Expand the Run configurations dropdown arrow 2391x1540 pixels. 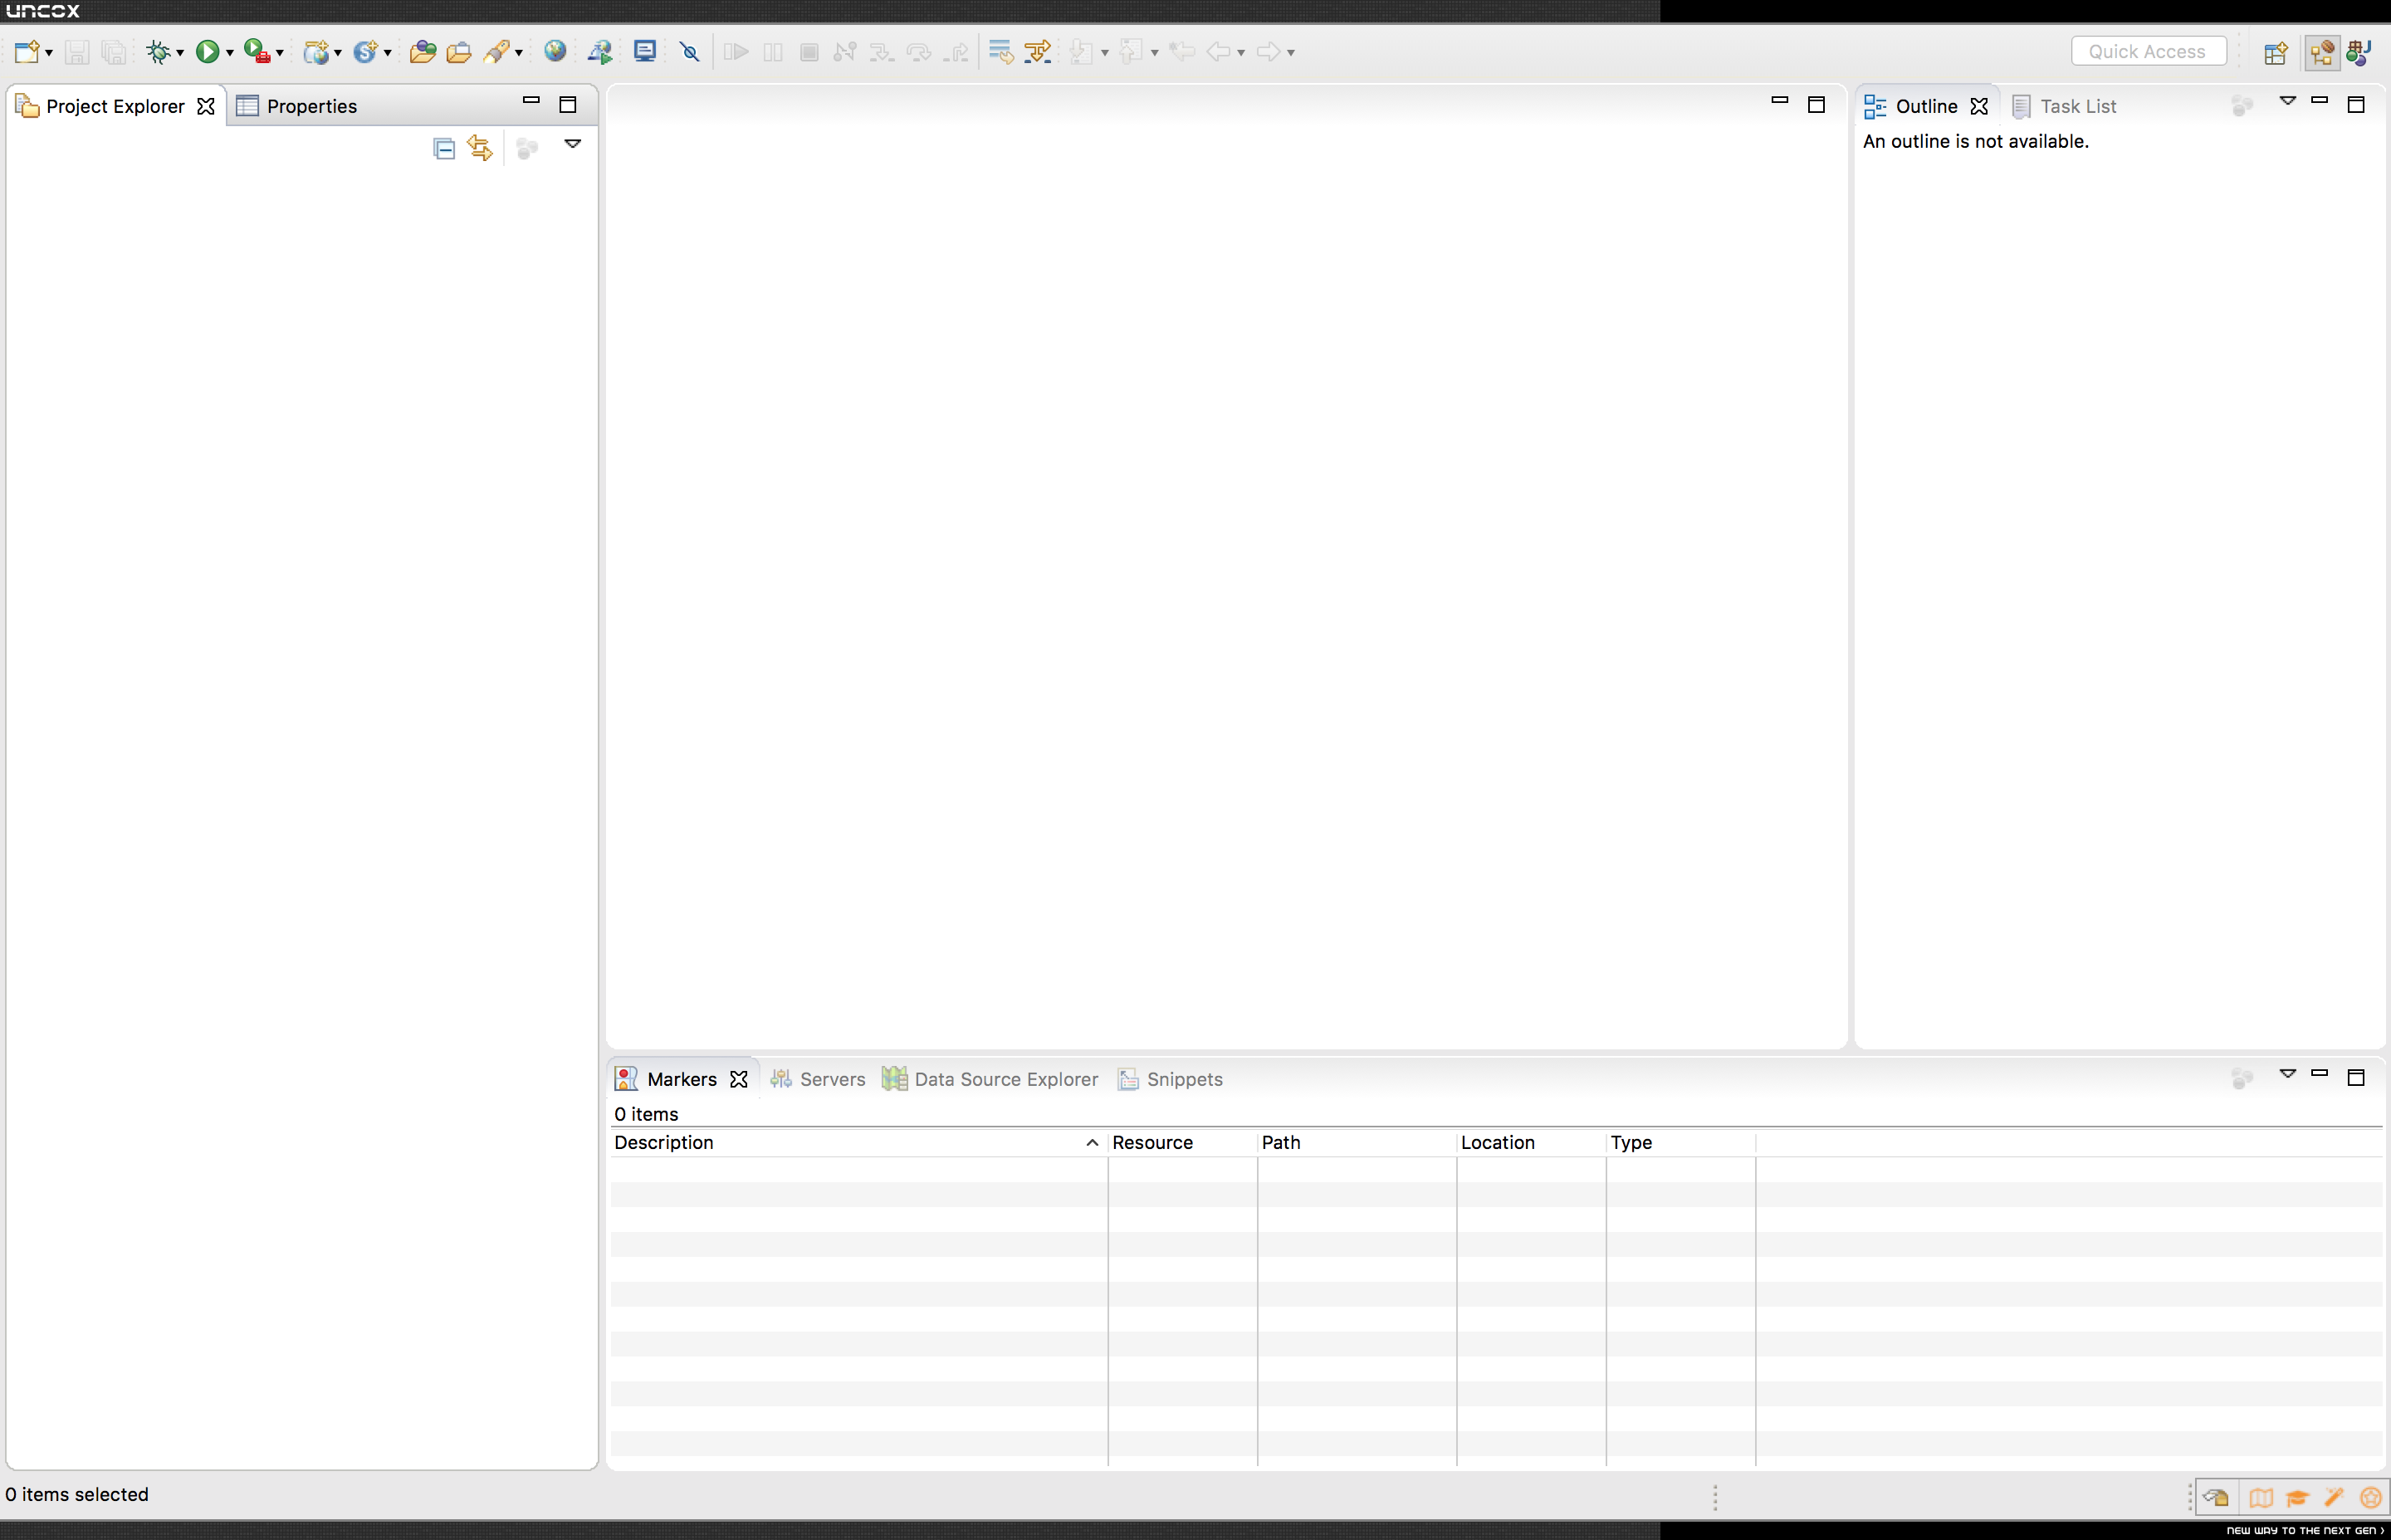point(230,53)
